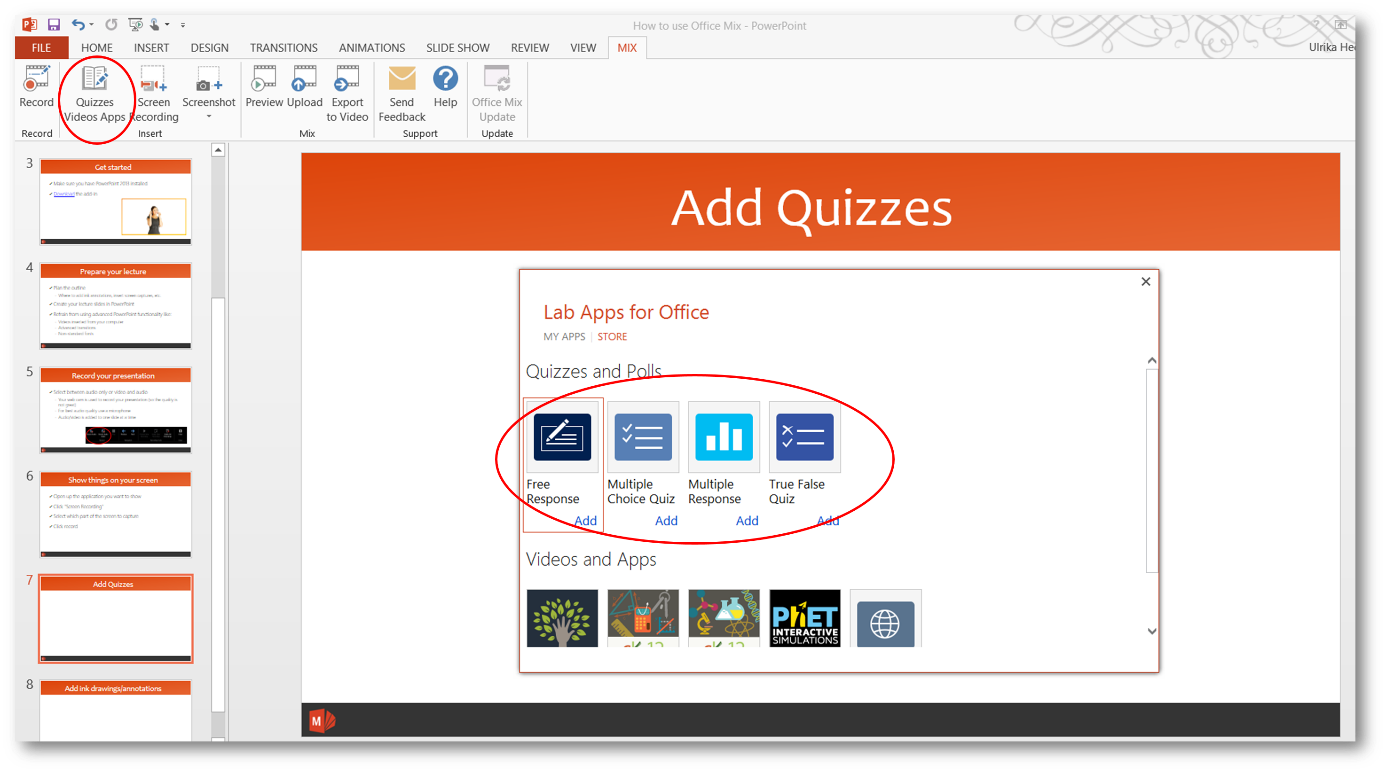This screenshot has height=772, width=1386.
Task: Select the Free Response quiz app
Action: point(563,437)
